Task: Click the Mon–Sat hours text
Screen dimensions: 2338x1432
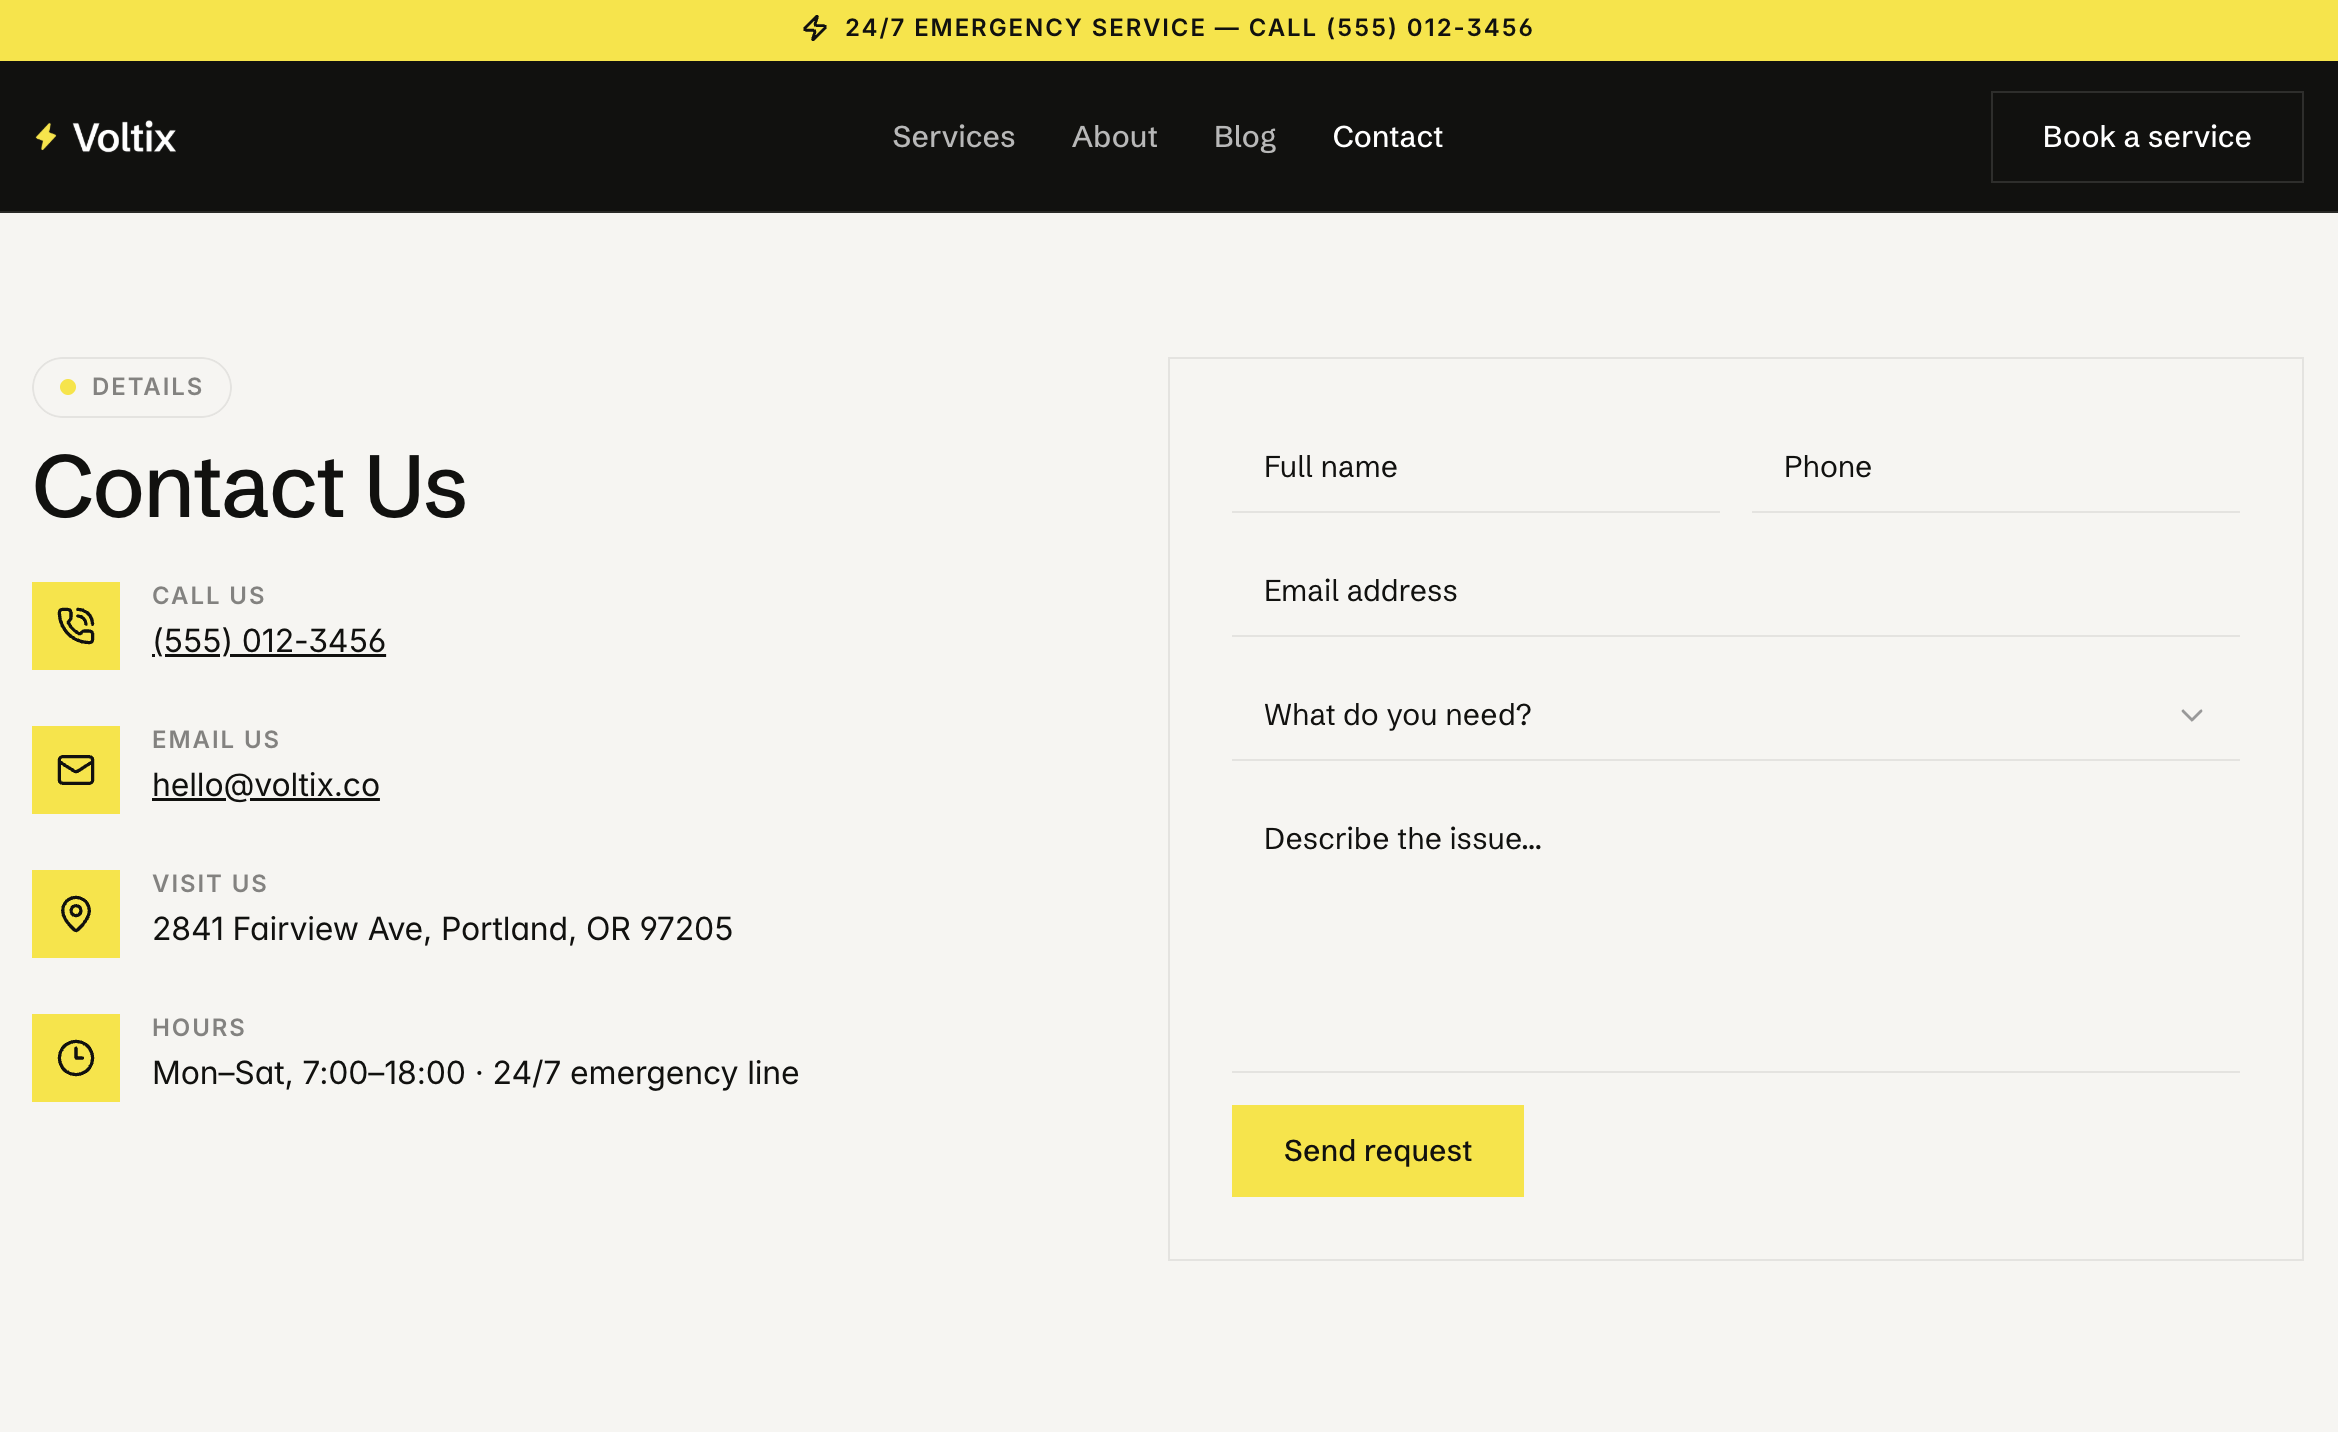Action: (x=475, y=1073)
